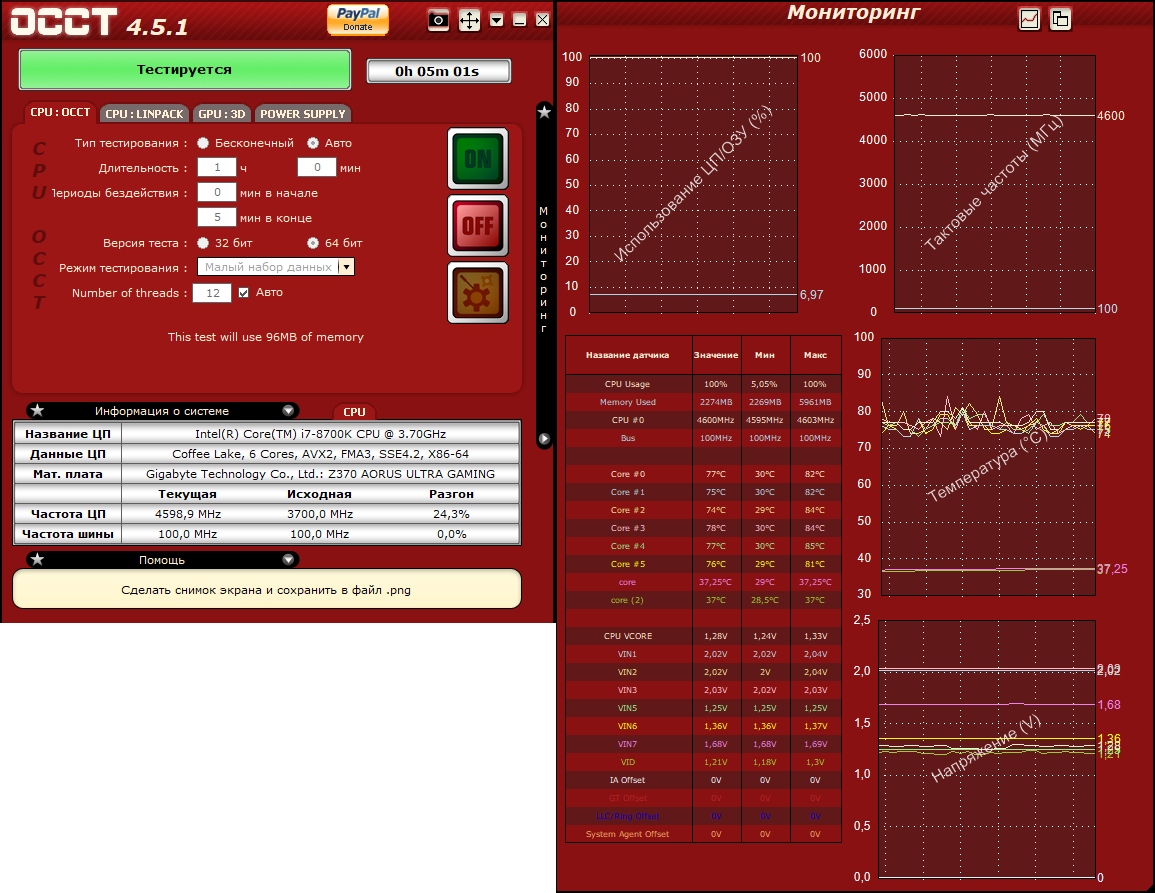Click the Макс column header

815,355
